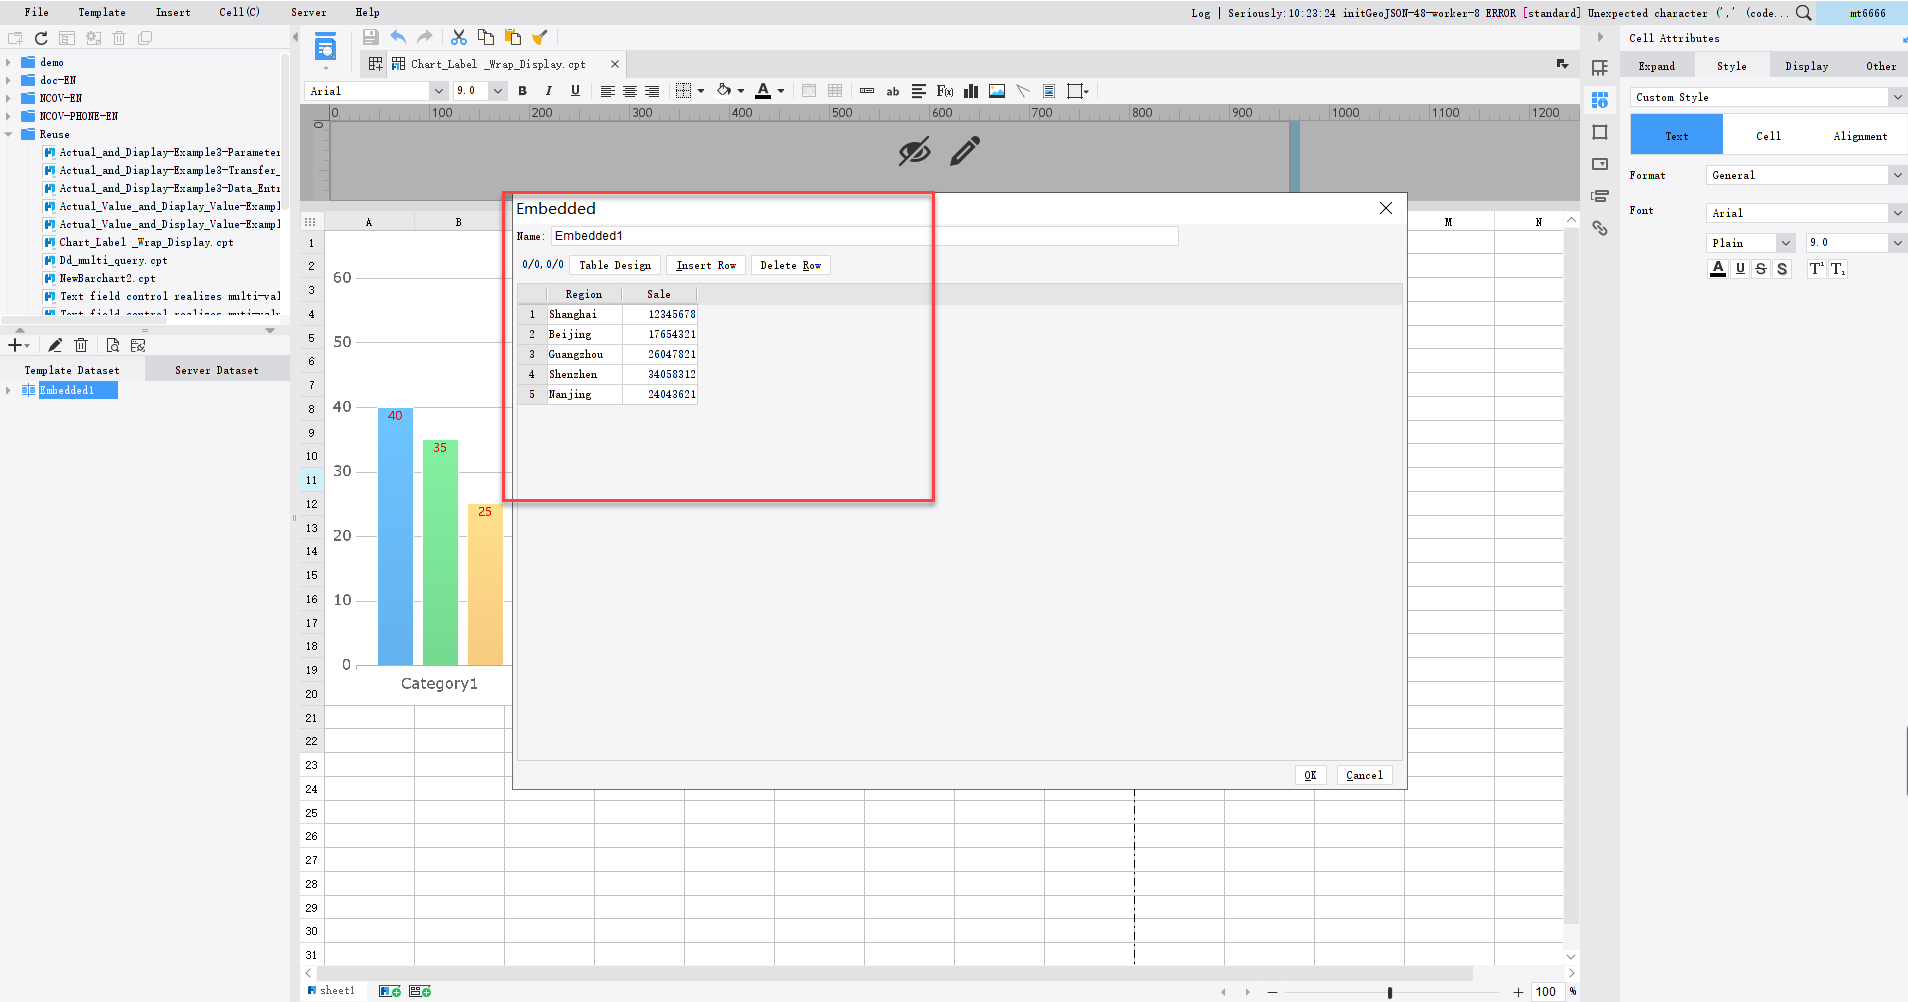Delete selected dataset with trash icon

click(81, 345)
